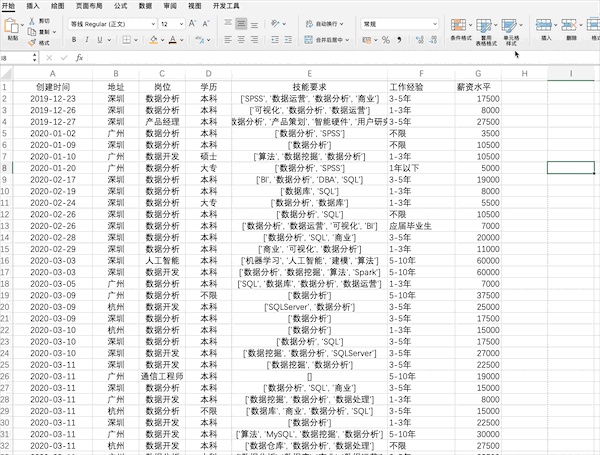
Task: Click the fx insert function icon
Action: pos(79,58)
